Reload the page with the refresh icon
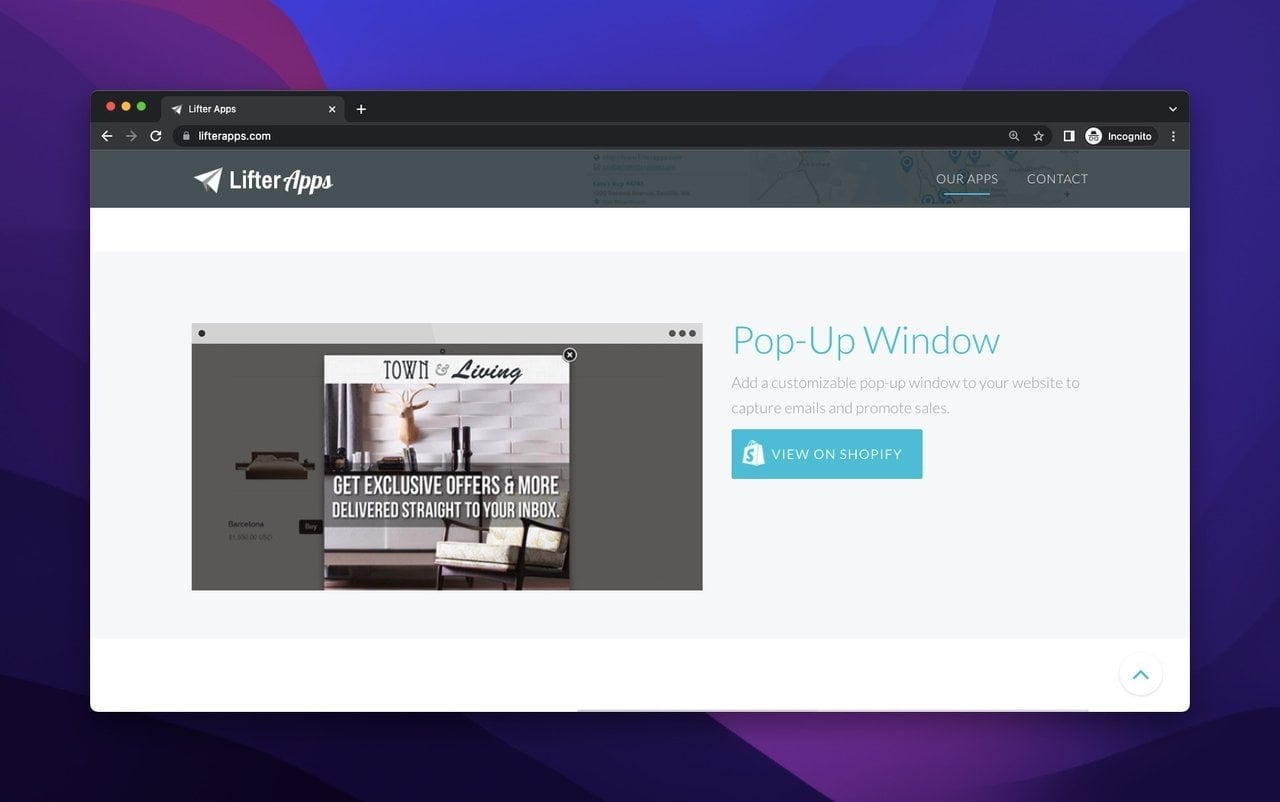Screen dimensions: 1280x802 point(156,136)
